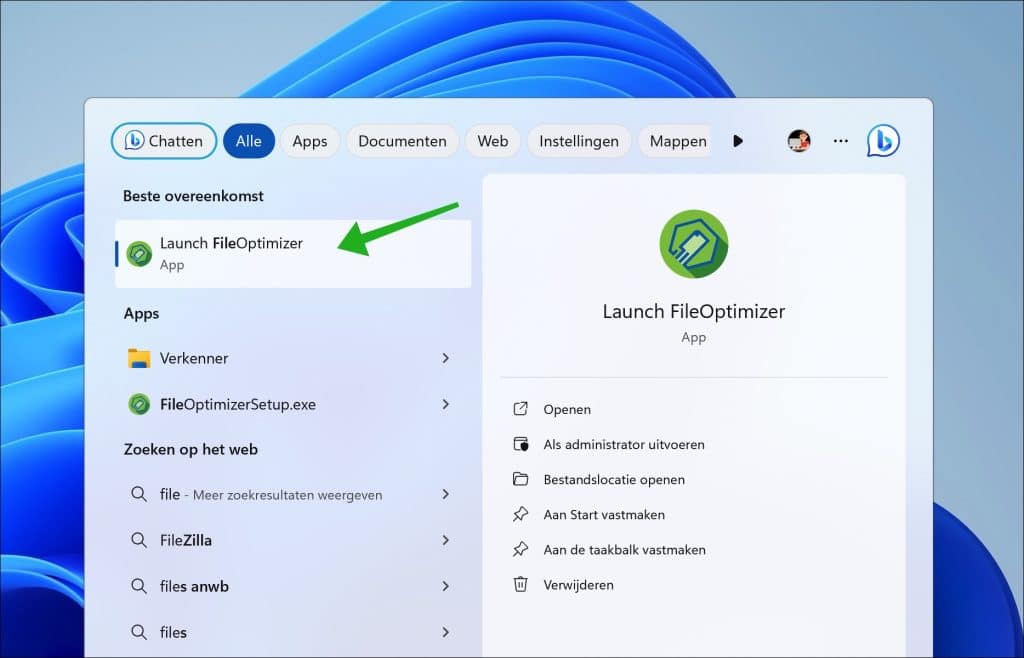Switch to the Web filter tab
Image resolution: width=1024 pixels, height=658 pixels.
pos(492,141)
